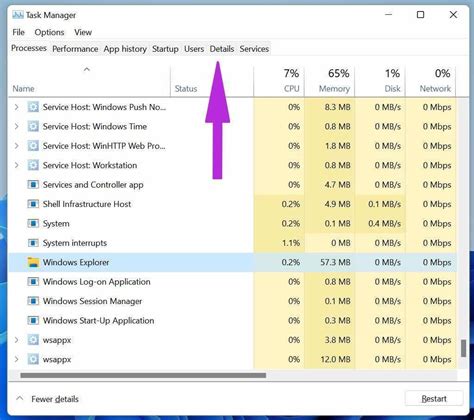This screenshot has height=420, width=474.
Task: Click the Service Host: Windows Push No... gear icon
Action: (x=33, y=107)
